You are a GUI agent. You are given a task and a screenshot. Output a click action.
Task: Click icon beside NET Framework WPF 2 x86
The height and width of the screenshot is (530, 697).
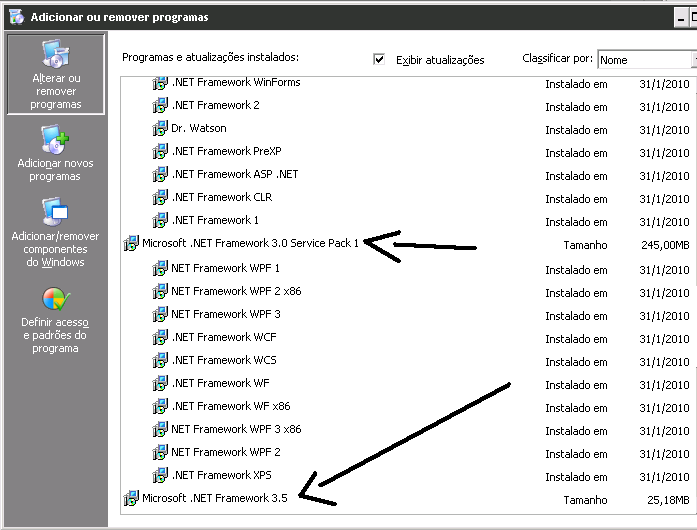[160, 291]
